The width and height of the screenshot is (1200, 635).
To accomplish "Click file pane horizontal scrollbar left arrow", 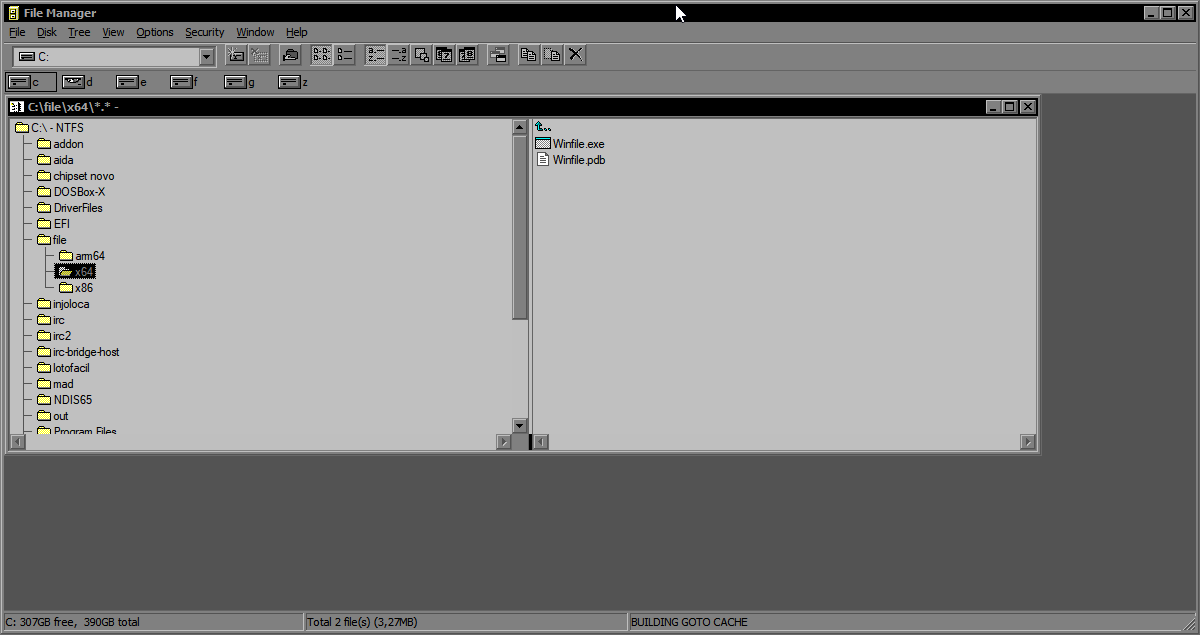I will click(541, 442).
